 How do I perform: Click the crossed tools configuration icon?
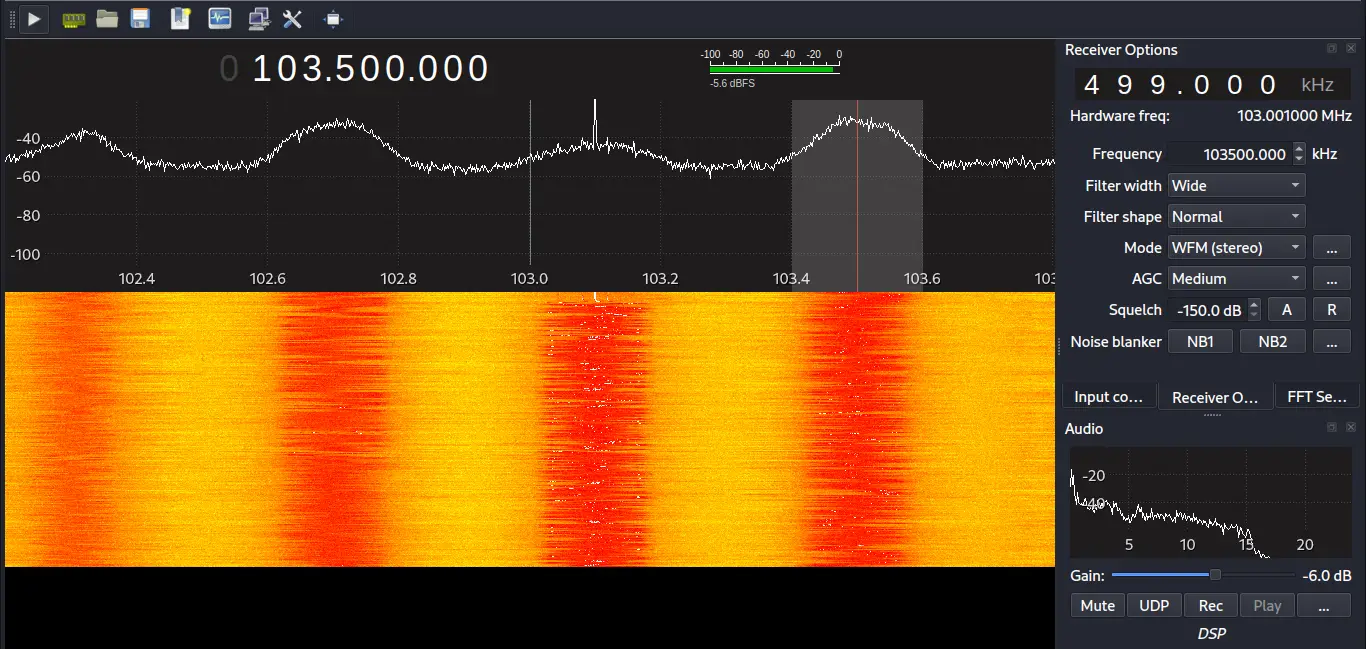point(293,19)
